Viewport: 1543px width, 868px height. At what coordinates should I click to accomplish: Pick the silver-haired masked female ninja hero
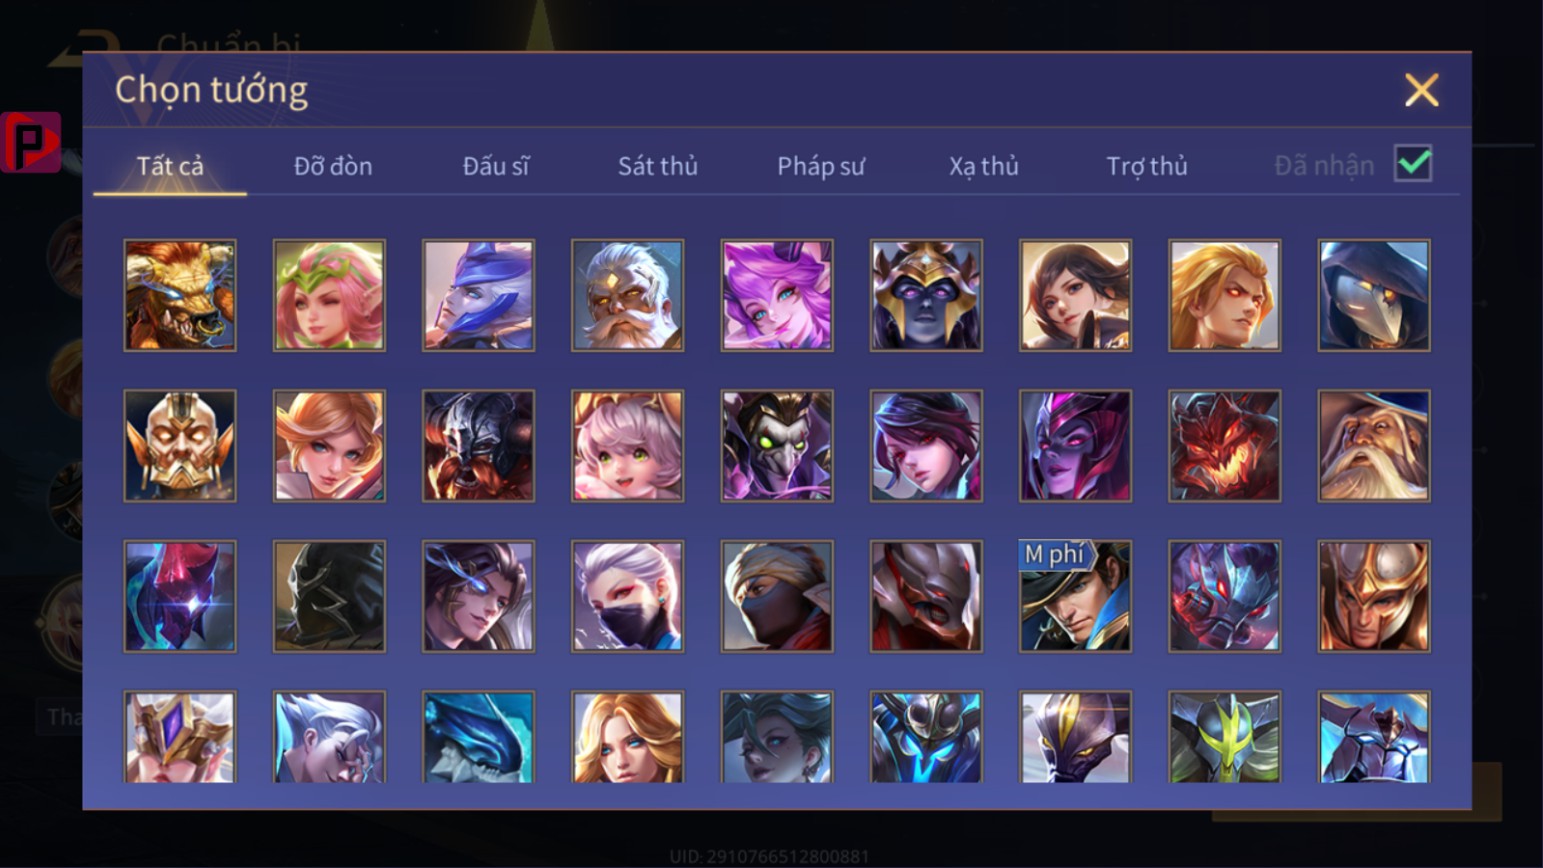pyautogui.click(x=627, y=596)
